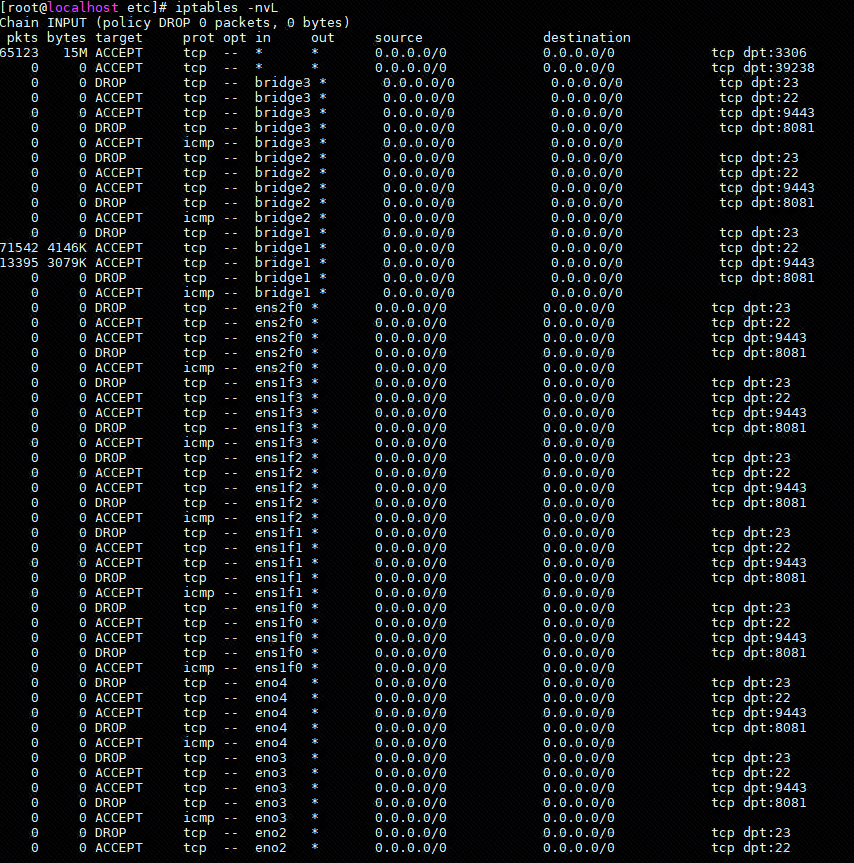Click 'eno2' in the dpt:23 row

click(271, 833)
